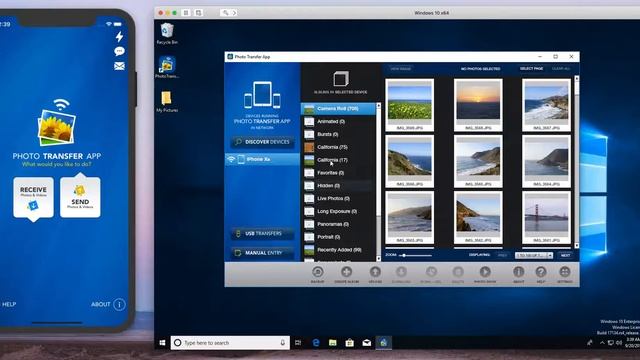Start the Photo Show play icon
The image size is (640, 360).
(x=485, y=272)
